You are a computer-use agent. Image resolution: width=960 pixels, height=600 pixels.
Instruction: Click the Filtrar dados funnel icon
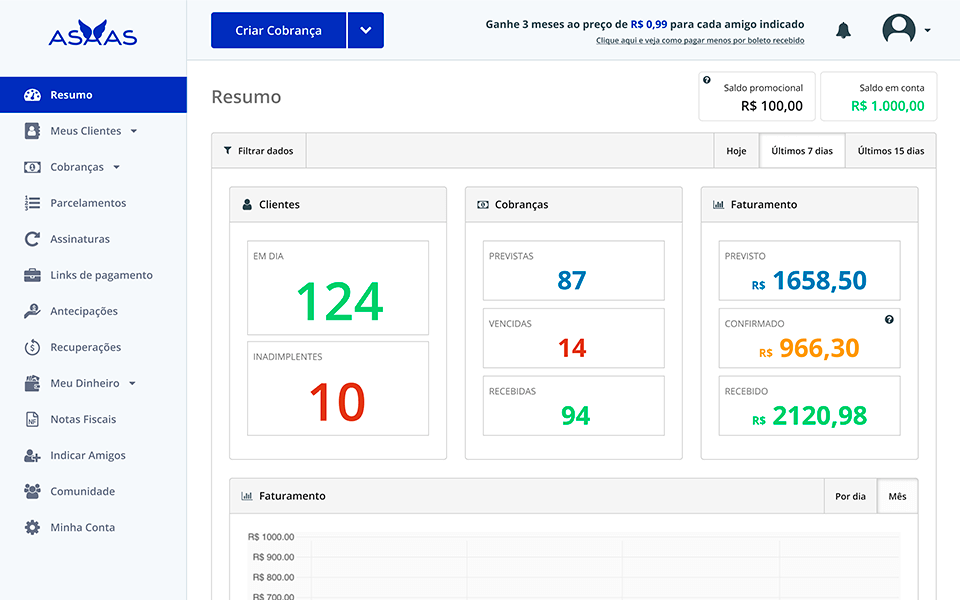pyautogui.click(x=228, y=150)
